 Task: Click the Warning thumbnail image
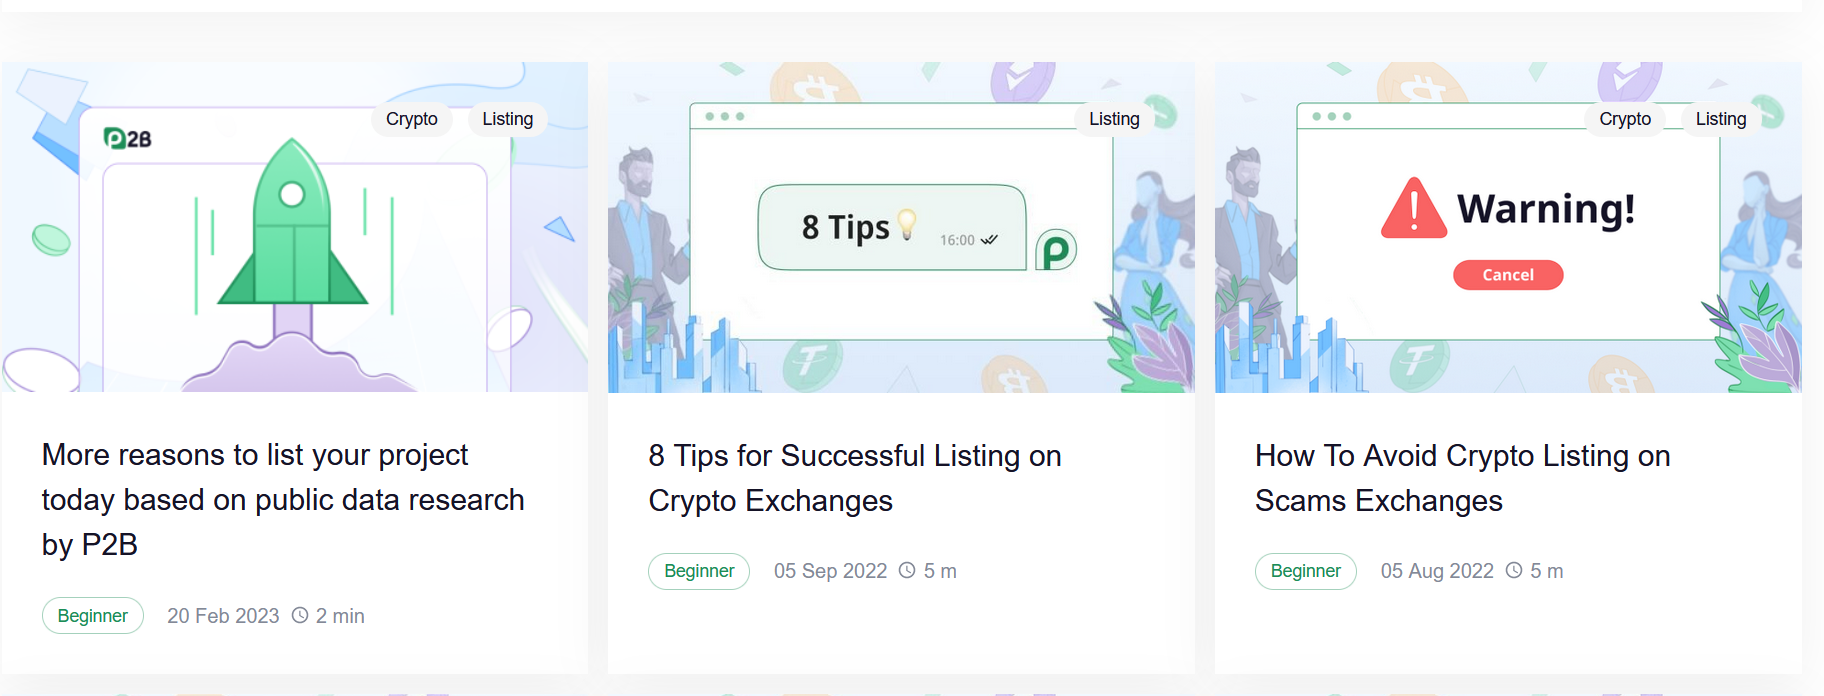(1508, 227)
